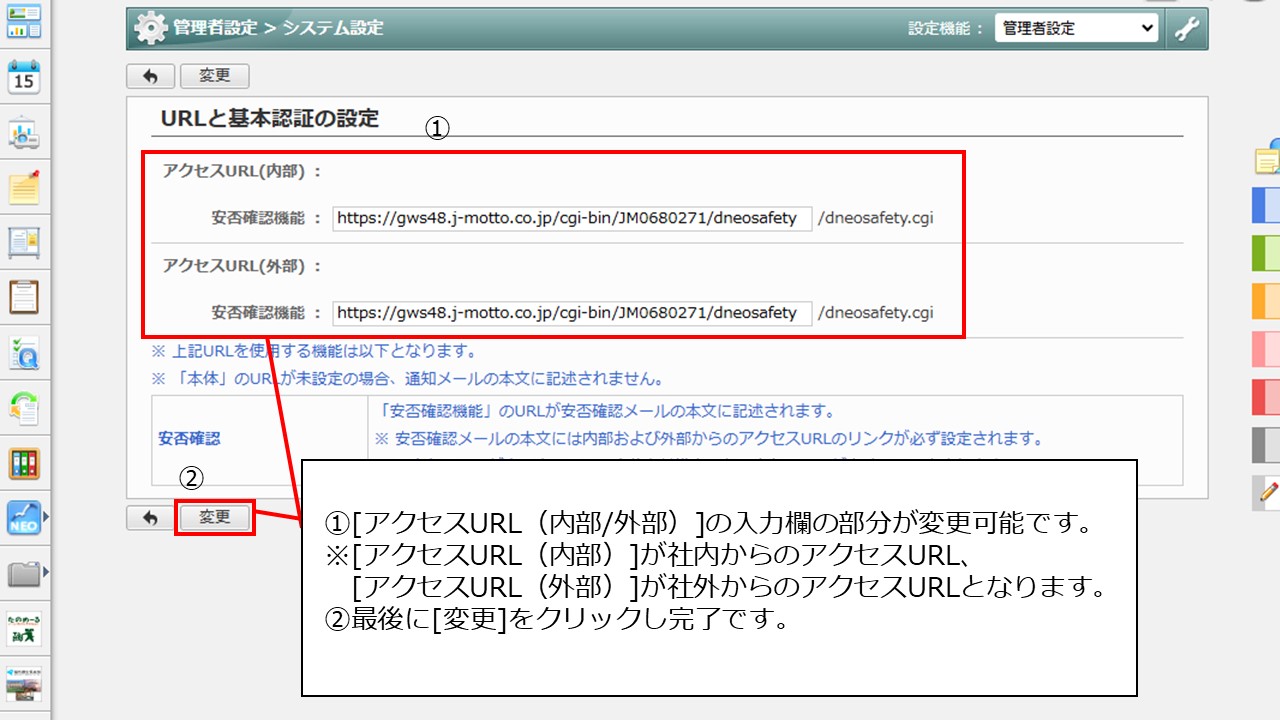Open the gray folder sidebar icon
The width and height of the screenshot is (1280, 720).
pyautogui.click(x=23, y=573)
